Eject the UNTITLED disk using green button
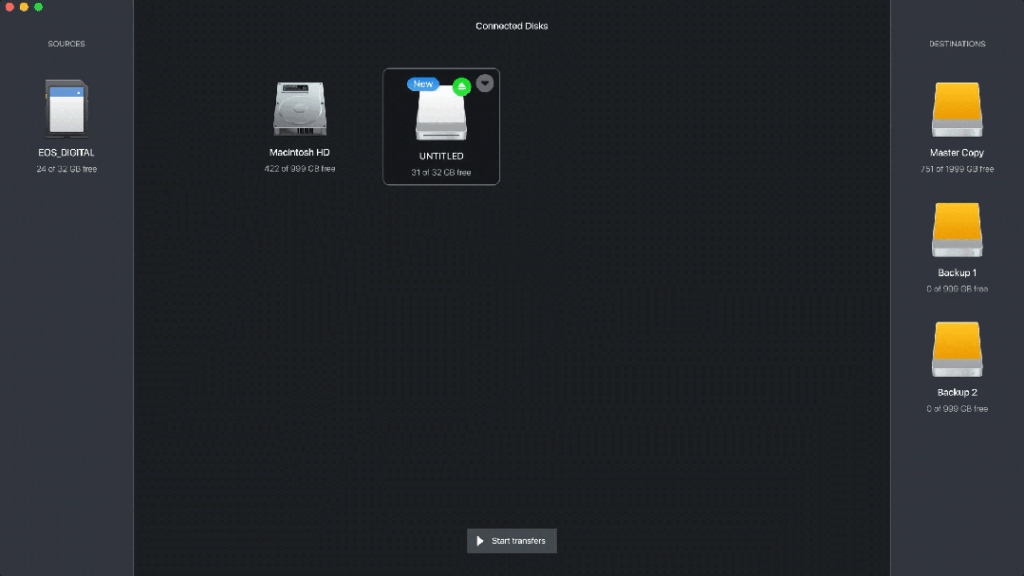The height and width of the screenshot is (576, 1024). [461, 86]
